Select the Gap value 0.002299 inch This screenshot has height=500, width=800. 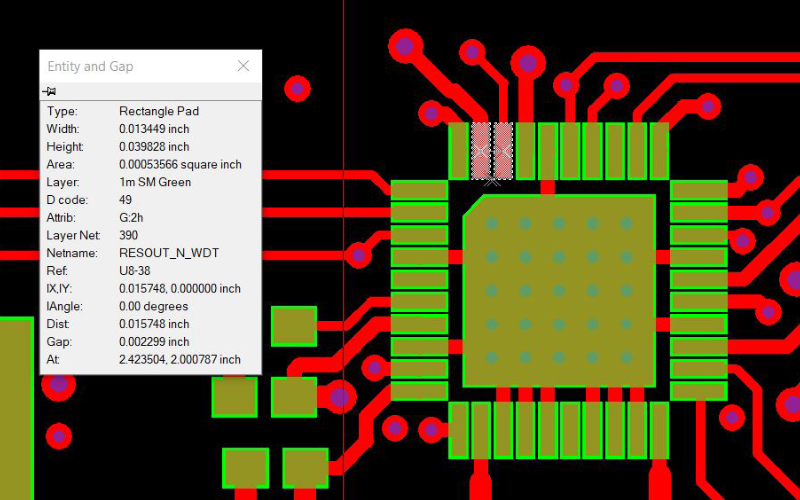click(154, 342)
